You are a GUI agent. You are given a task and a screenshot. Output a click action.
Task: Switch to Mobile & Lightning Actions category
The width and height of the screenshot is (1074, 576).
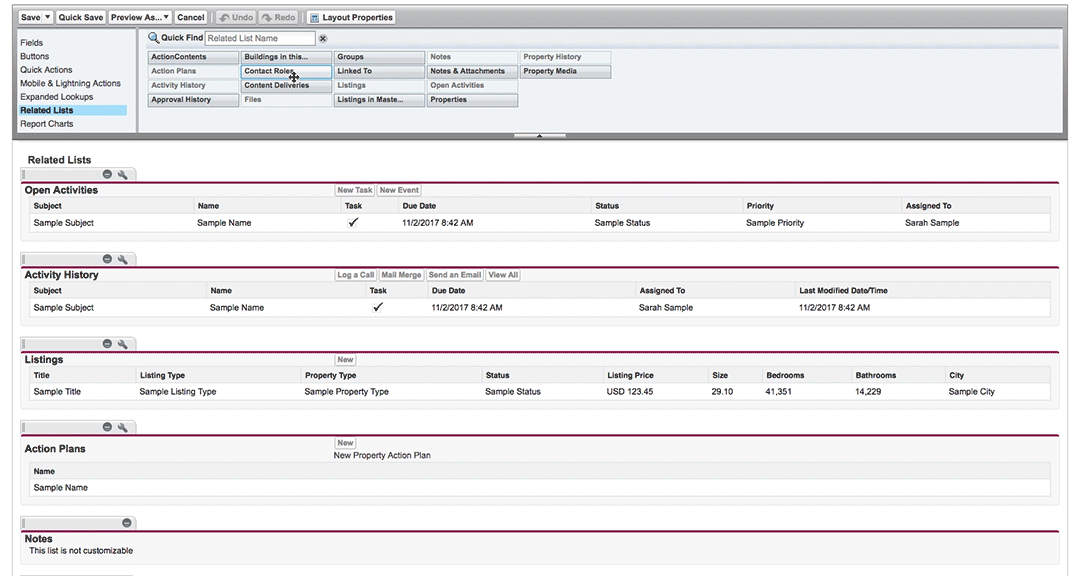[70, 84]
